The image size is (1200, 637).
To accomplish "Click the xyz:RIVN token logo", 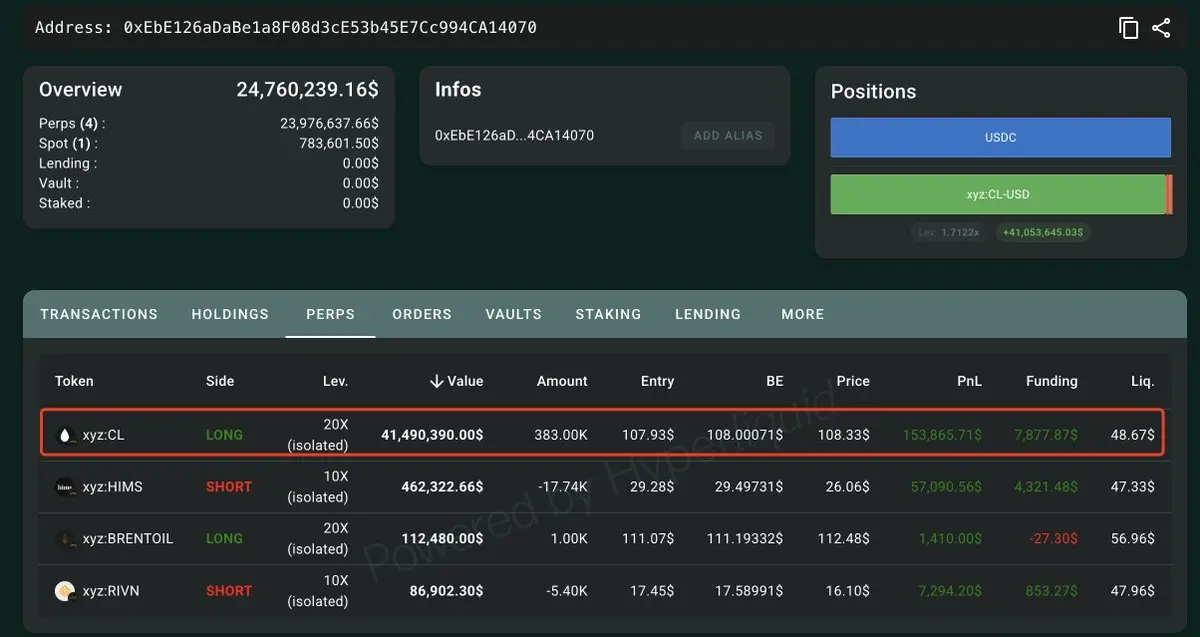I will [66, 591].
